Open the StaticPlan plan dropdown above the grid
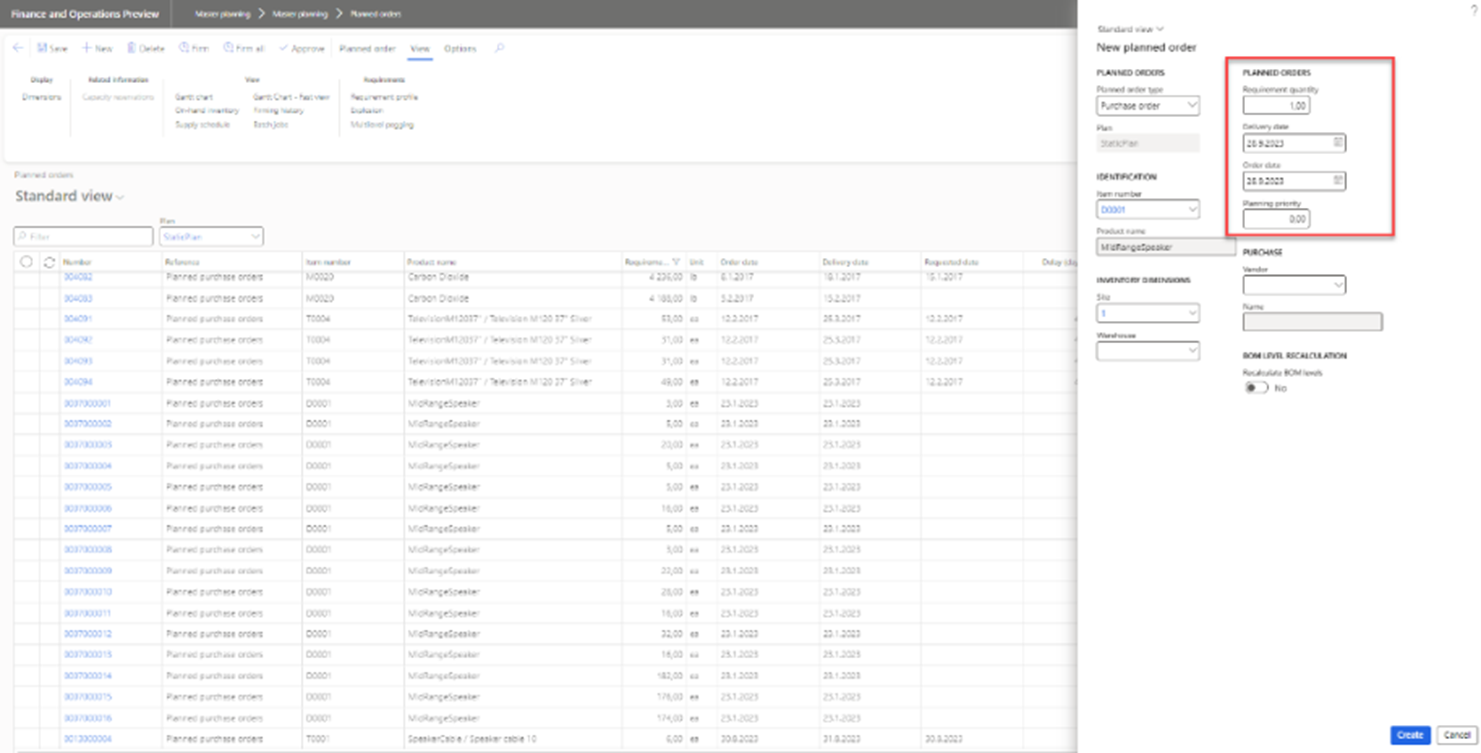Image resolution: width=1481 pixels, height=753 pixels. pos(211,237)
